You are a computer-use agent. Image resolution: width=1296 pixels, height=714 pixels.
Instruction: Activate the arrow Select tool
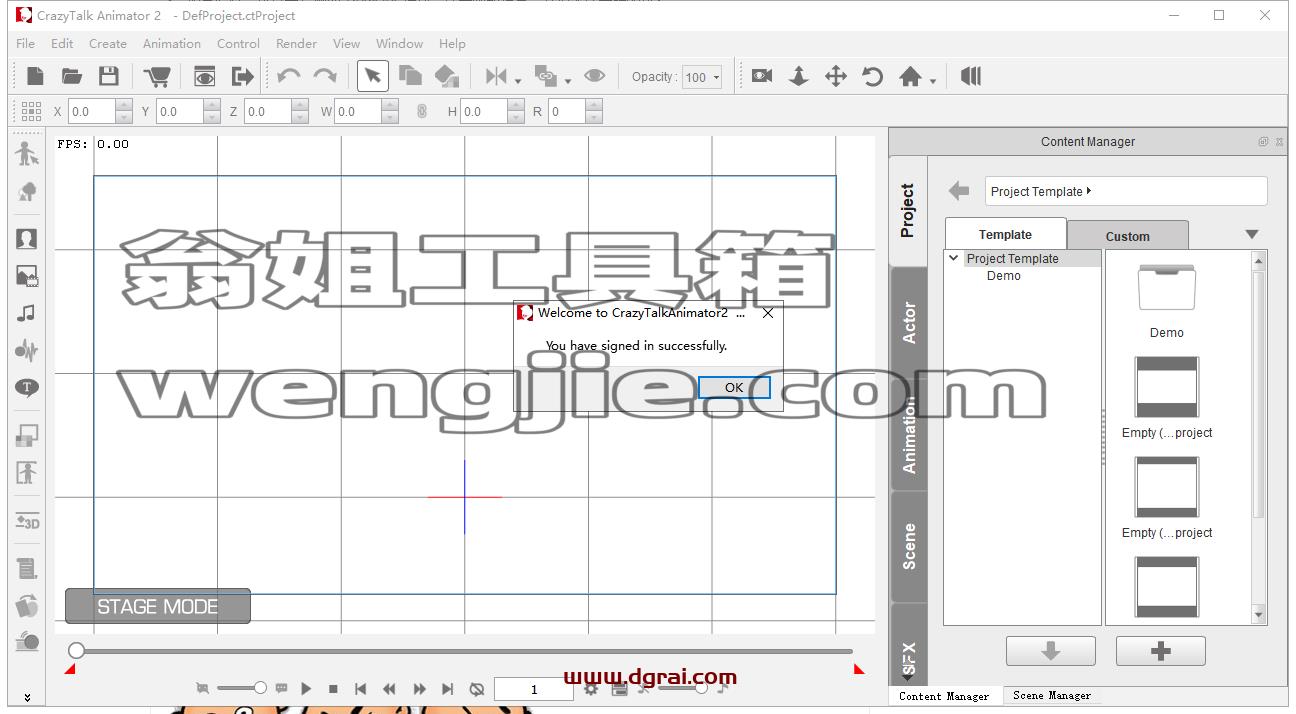point(372,76)
